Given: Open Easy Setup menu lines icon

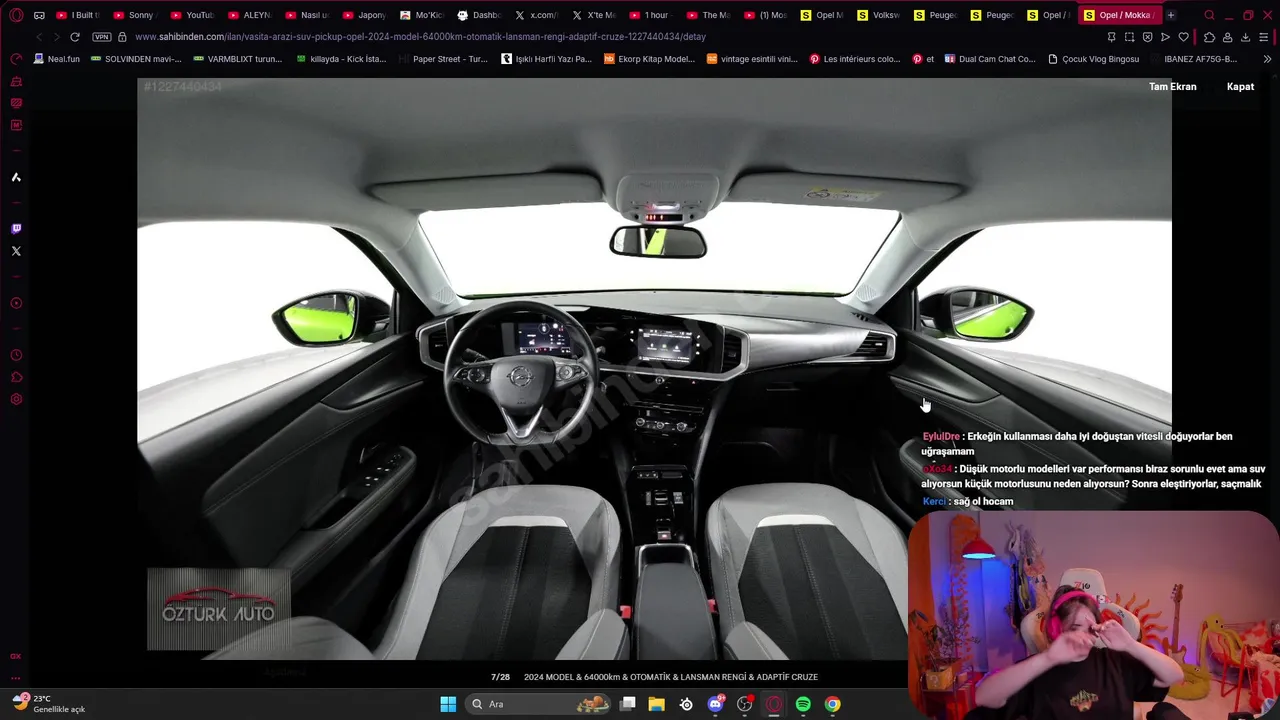Looking at the screenshot, I should pos(1264,37).
